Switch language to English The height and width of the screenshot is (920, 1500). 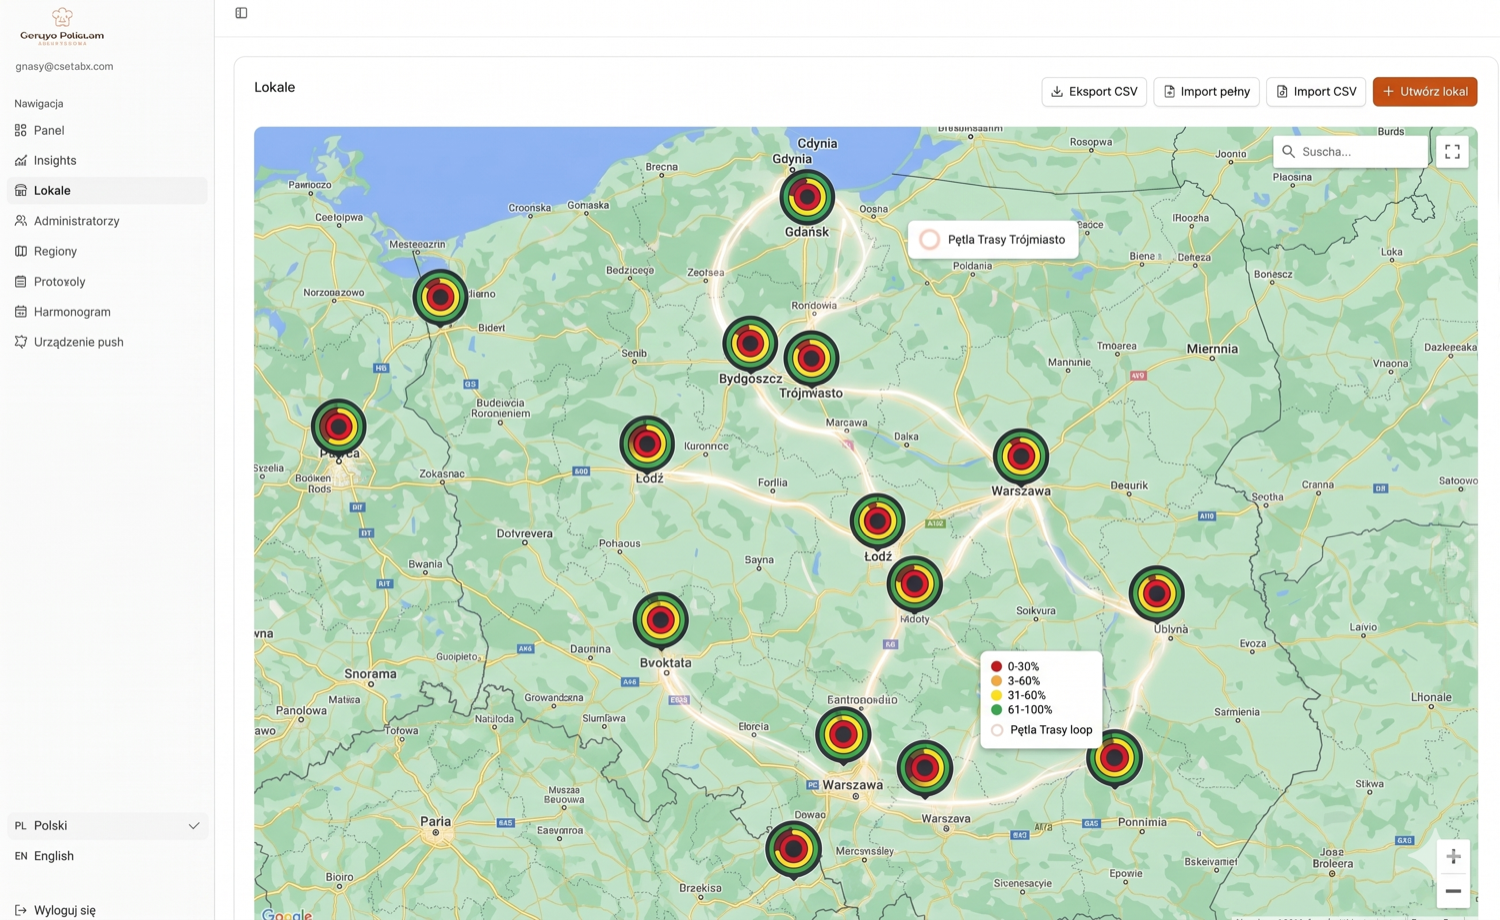[107, 856]
